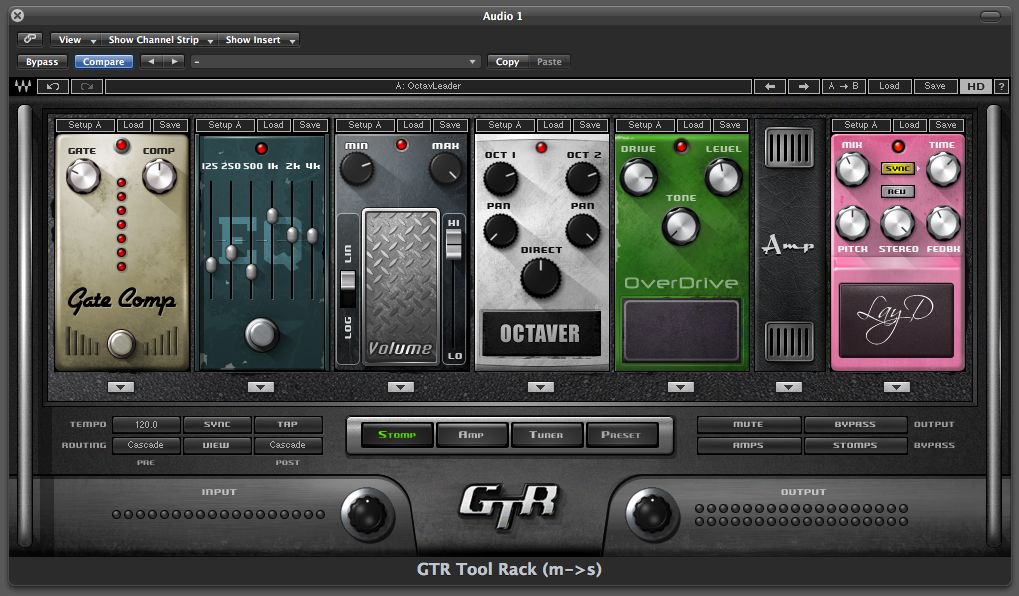Click the Compare button

103,62
